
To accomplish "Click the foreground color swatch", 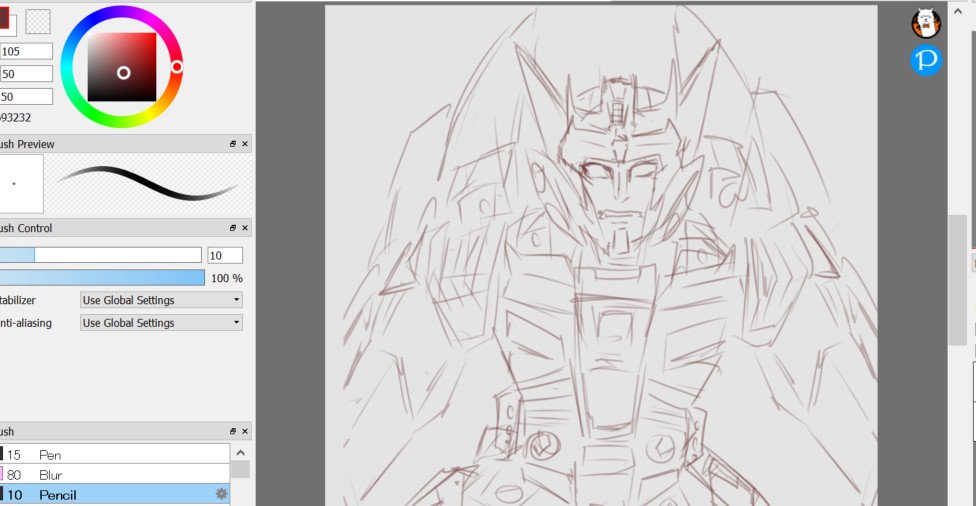I will point(4,18).
